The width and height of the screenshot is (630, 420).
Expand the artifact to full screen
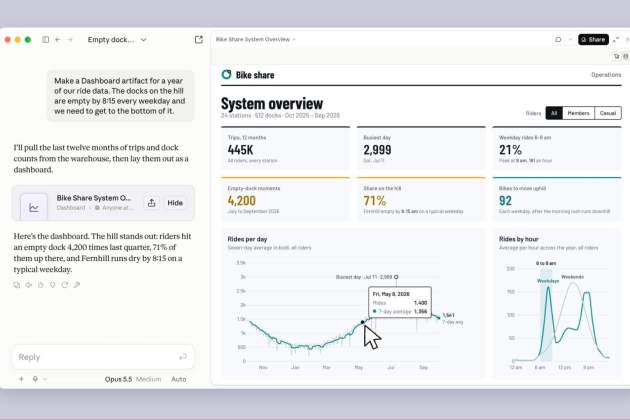(x=616, y=39)
